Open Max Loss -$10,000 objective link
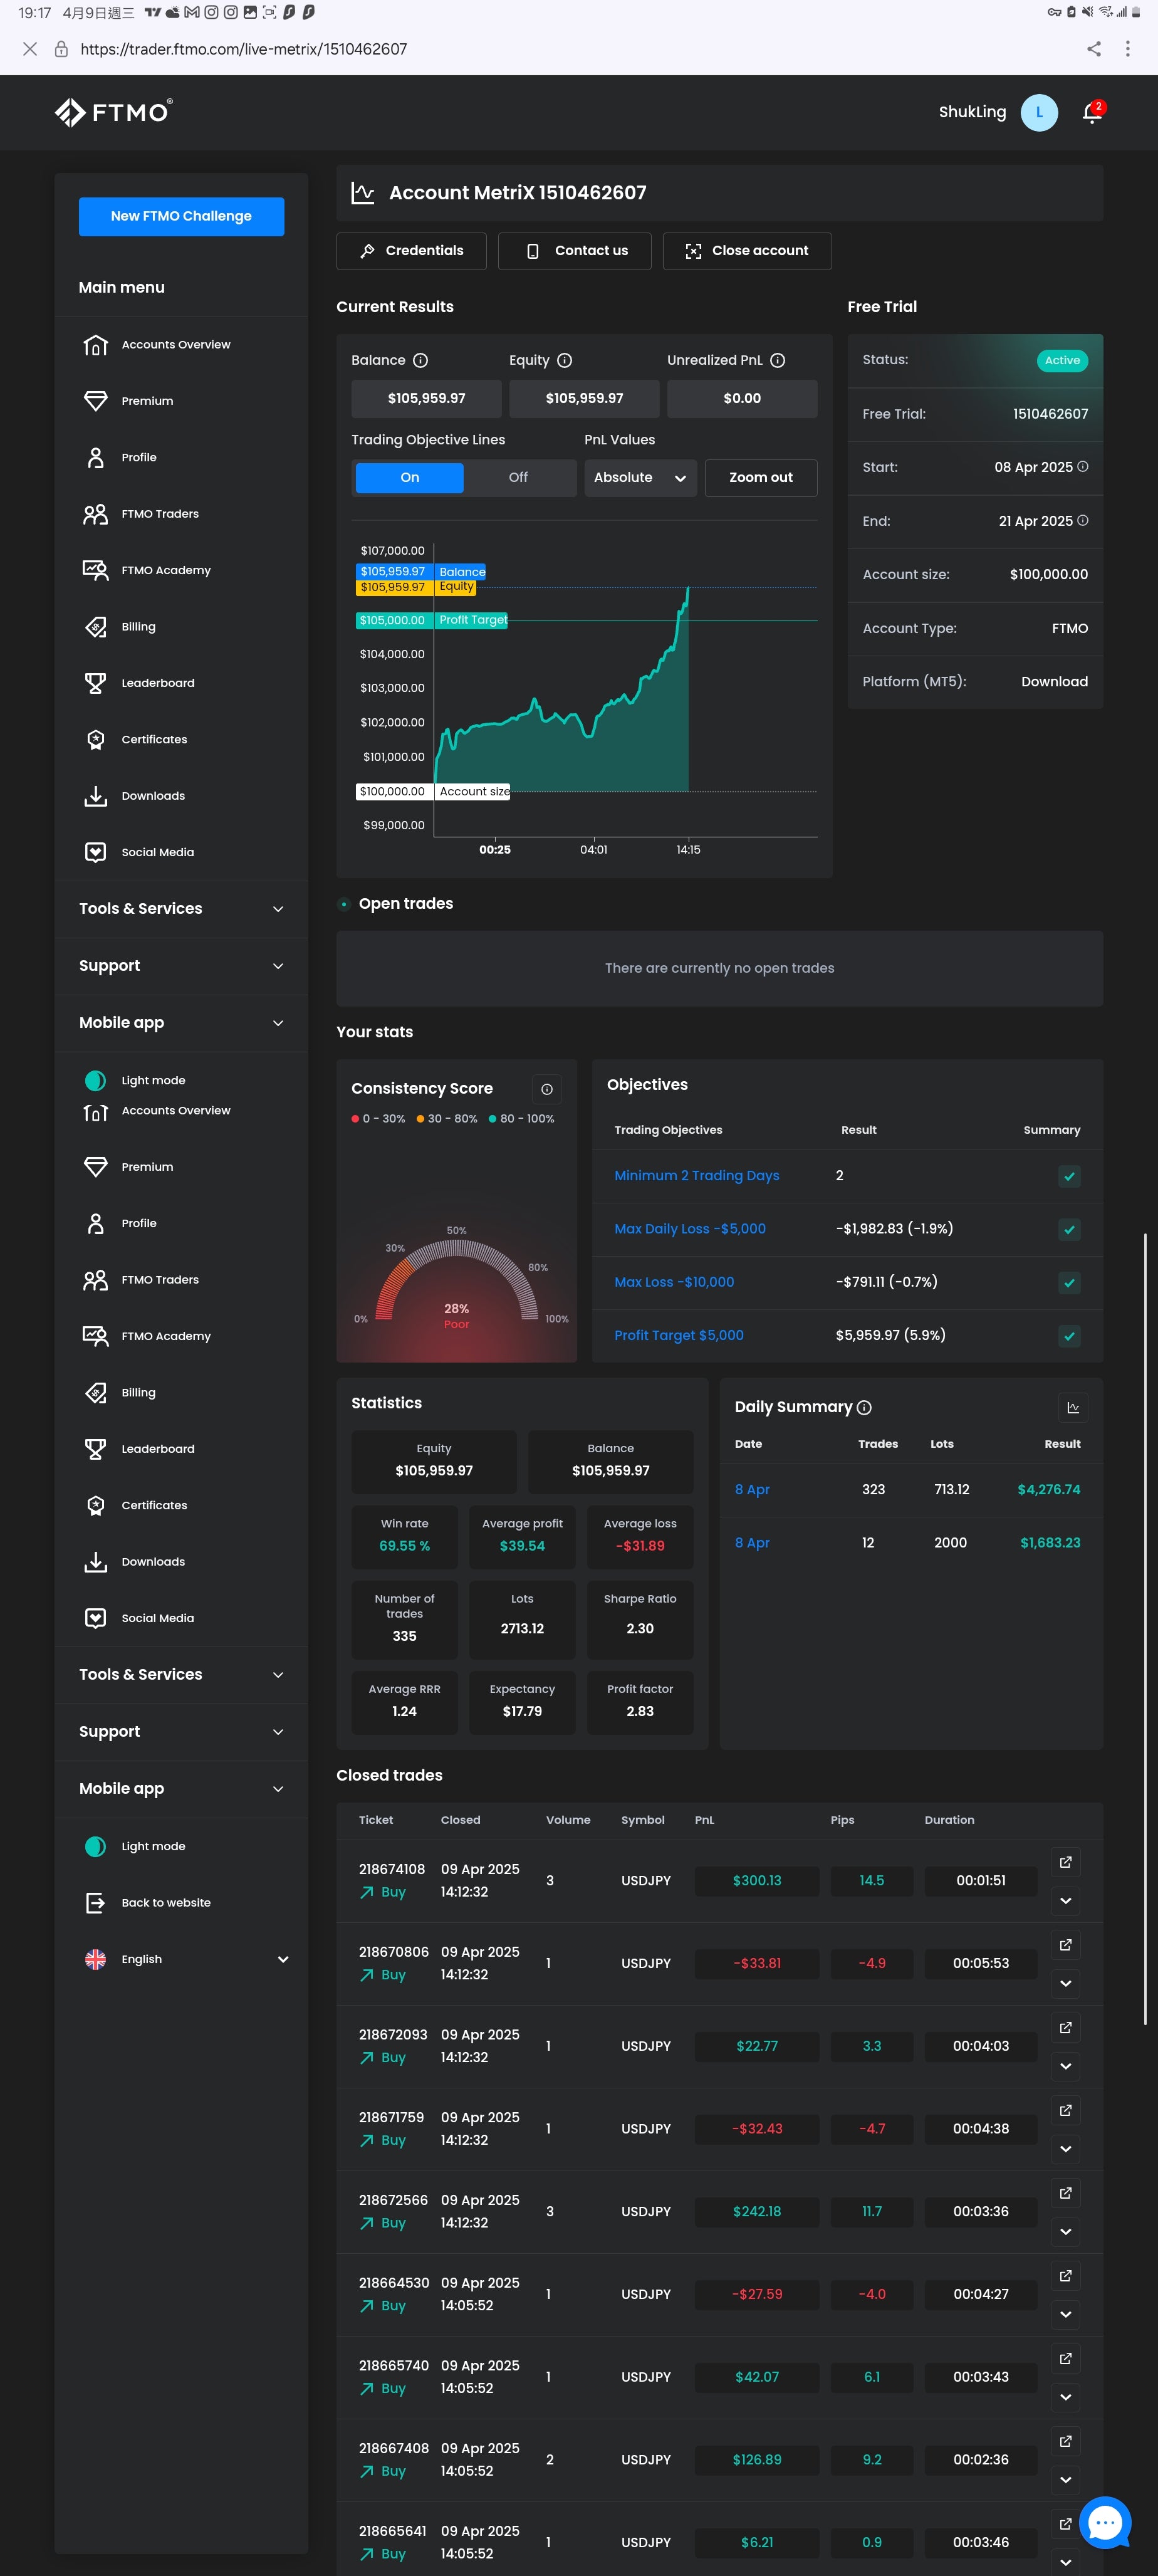The width and height of the screenshot is (1158, 2576). click(674, 1282)
